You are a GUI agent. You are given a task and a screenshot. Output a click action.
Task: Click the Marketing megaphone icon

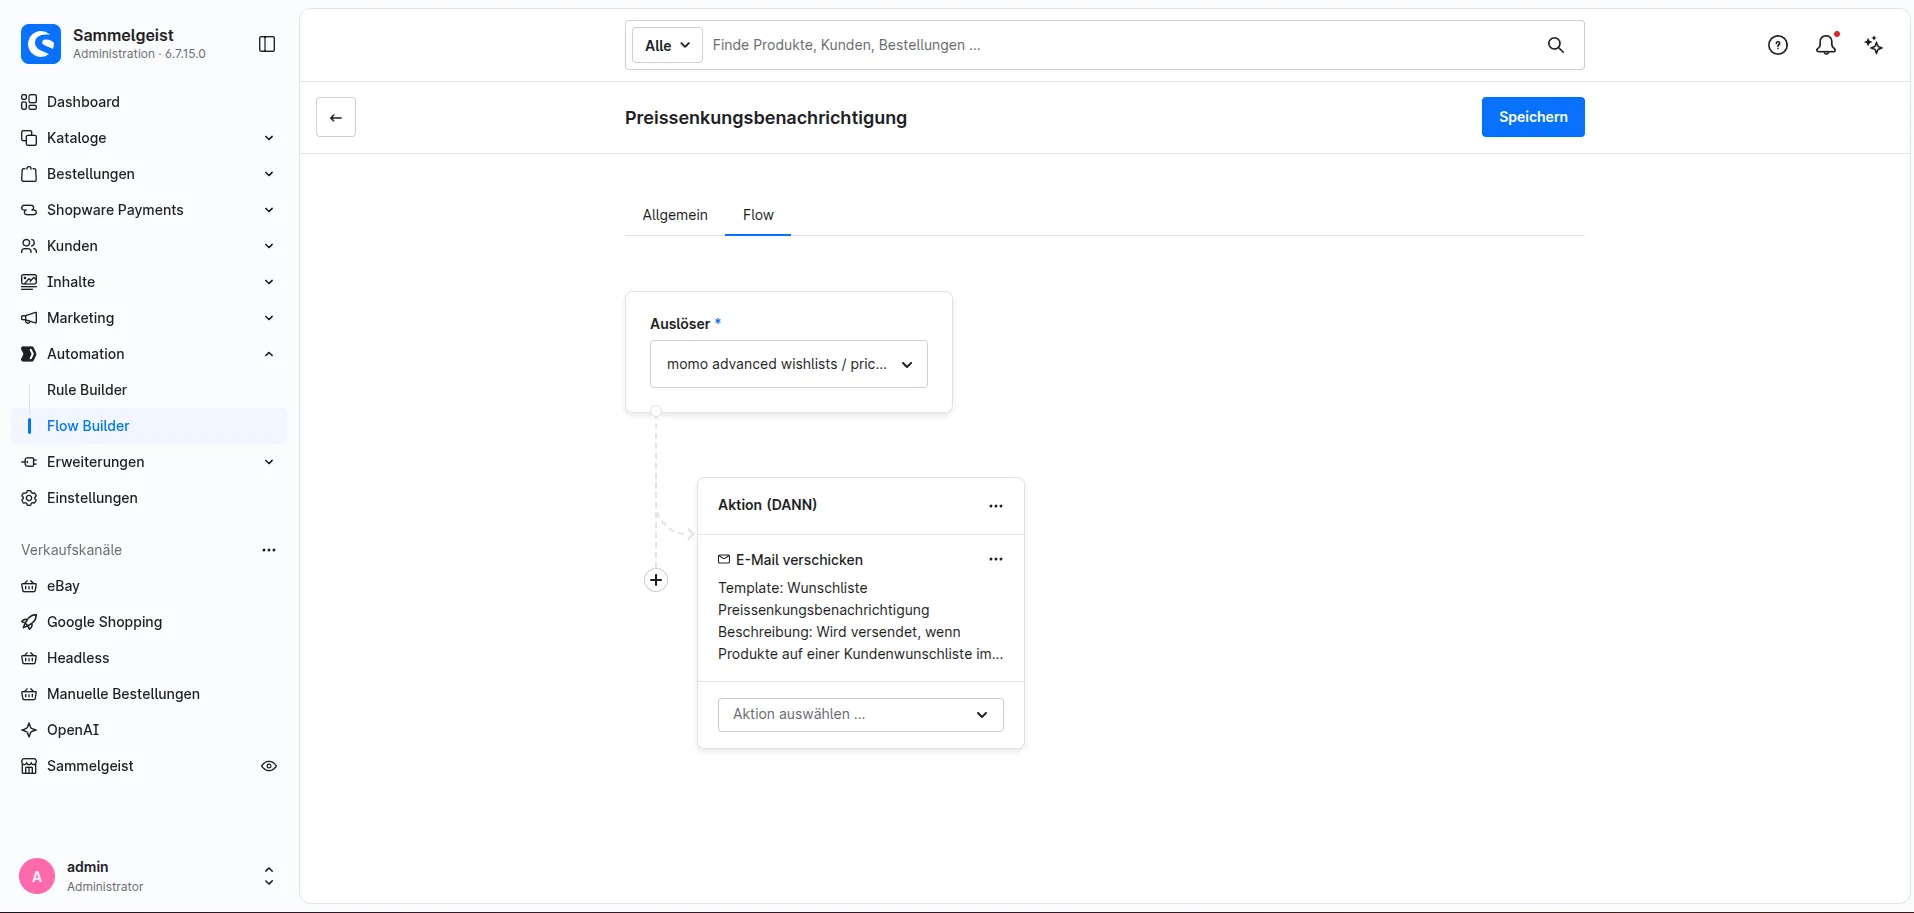click(x=29, y=318)
